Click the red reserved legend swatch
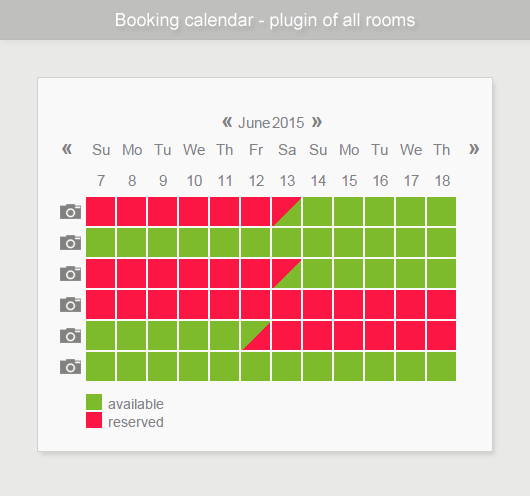The image size is (530, 496). click(94, 420)
